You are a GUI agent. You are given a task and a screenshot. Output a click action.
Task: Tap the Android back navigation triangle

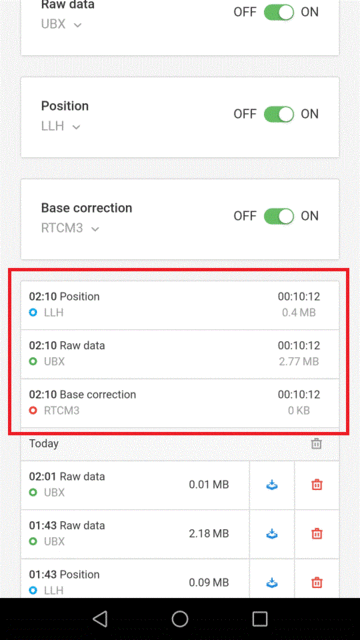click(x=100, y=619)
